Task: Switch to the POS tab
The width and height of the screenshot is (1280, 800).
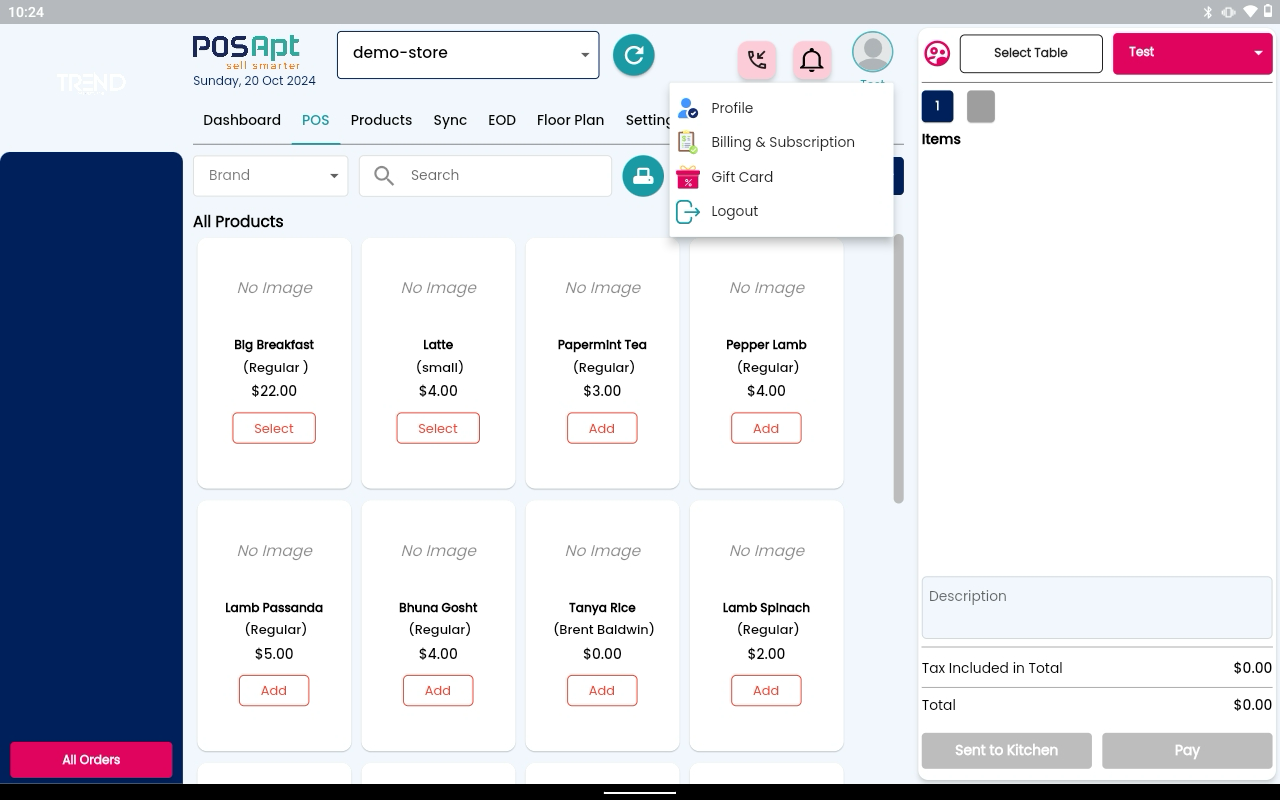Action: (x=315, y=120)
